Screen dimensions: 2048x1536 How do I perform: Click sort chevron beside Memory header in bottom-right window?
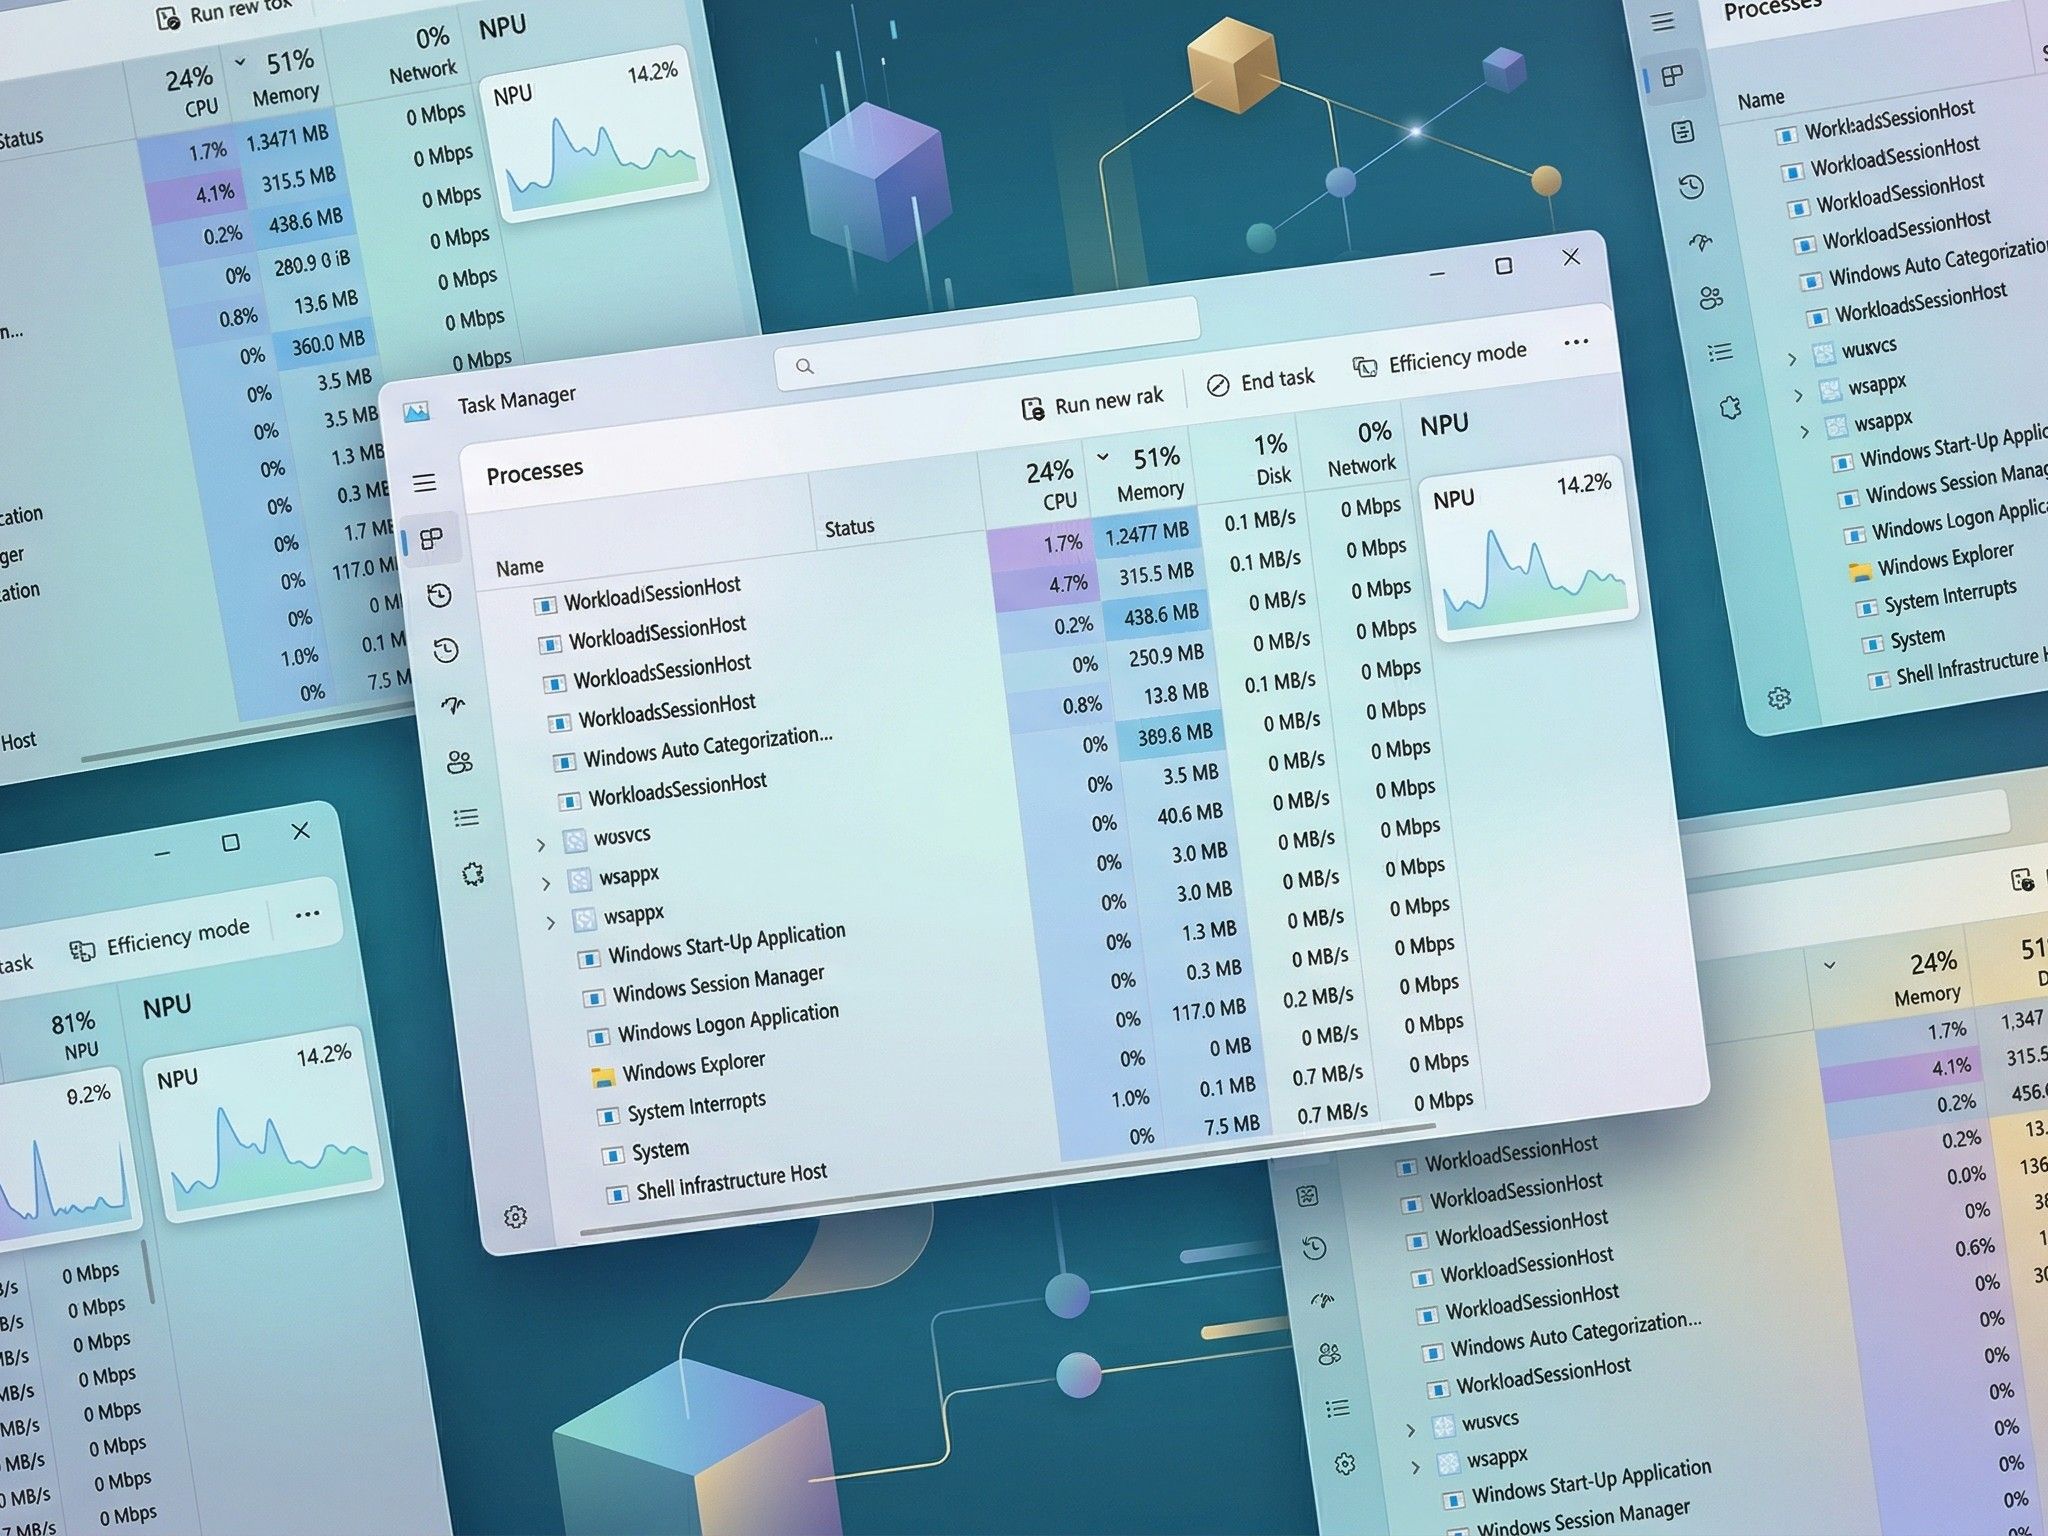[x=1829, y=965]
